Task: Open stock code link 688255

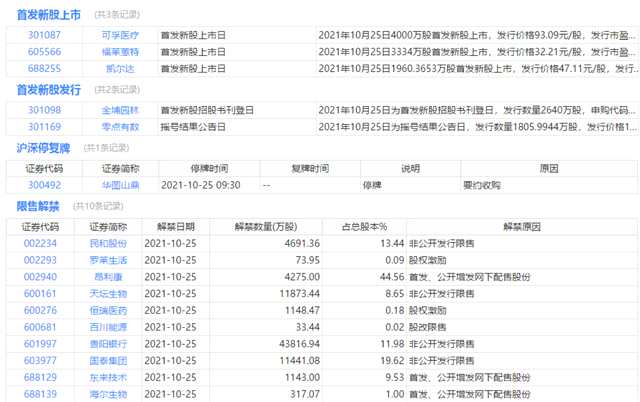Action: [44, 69]
